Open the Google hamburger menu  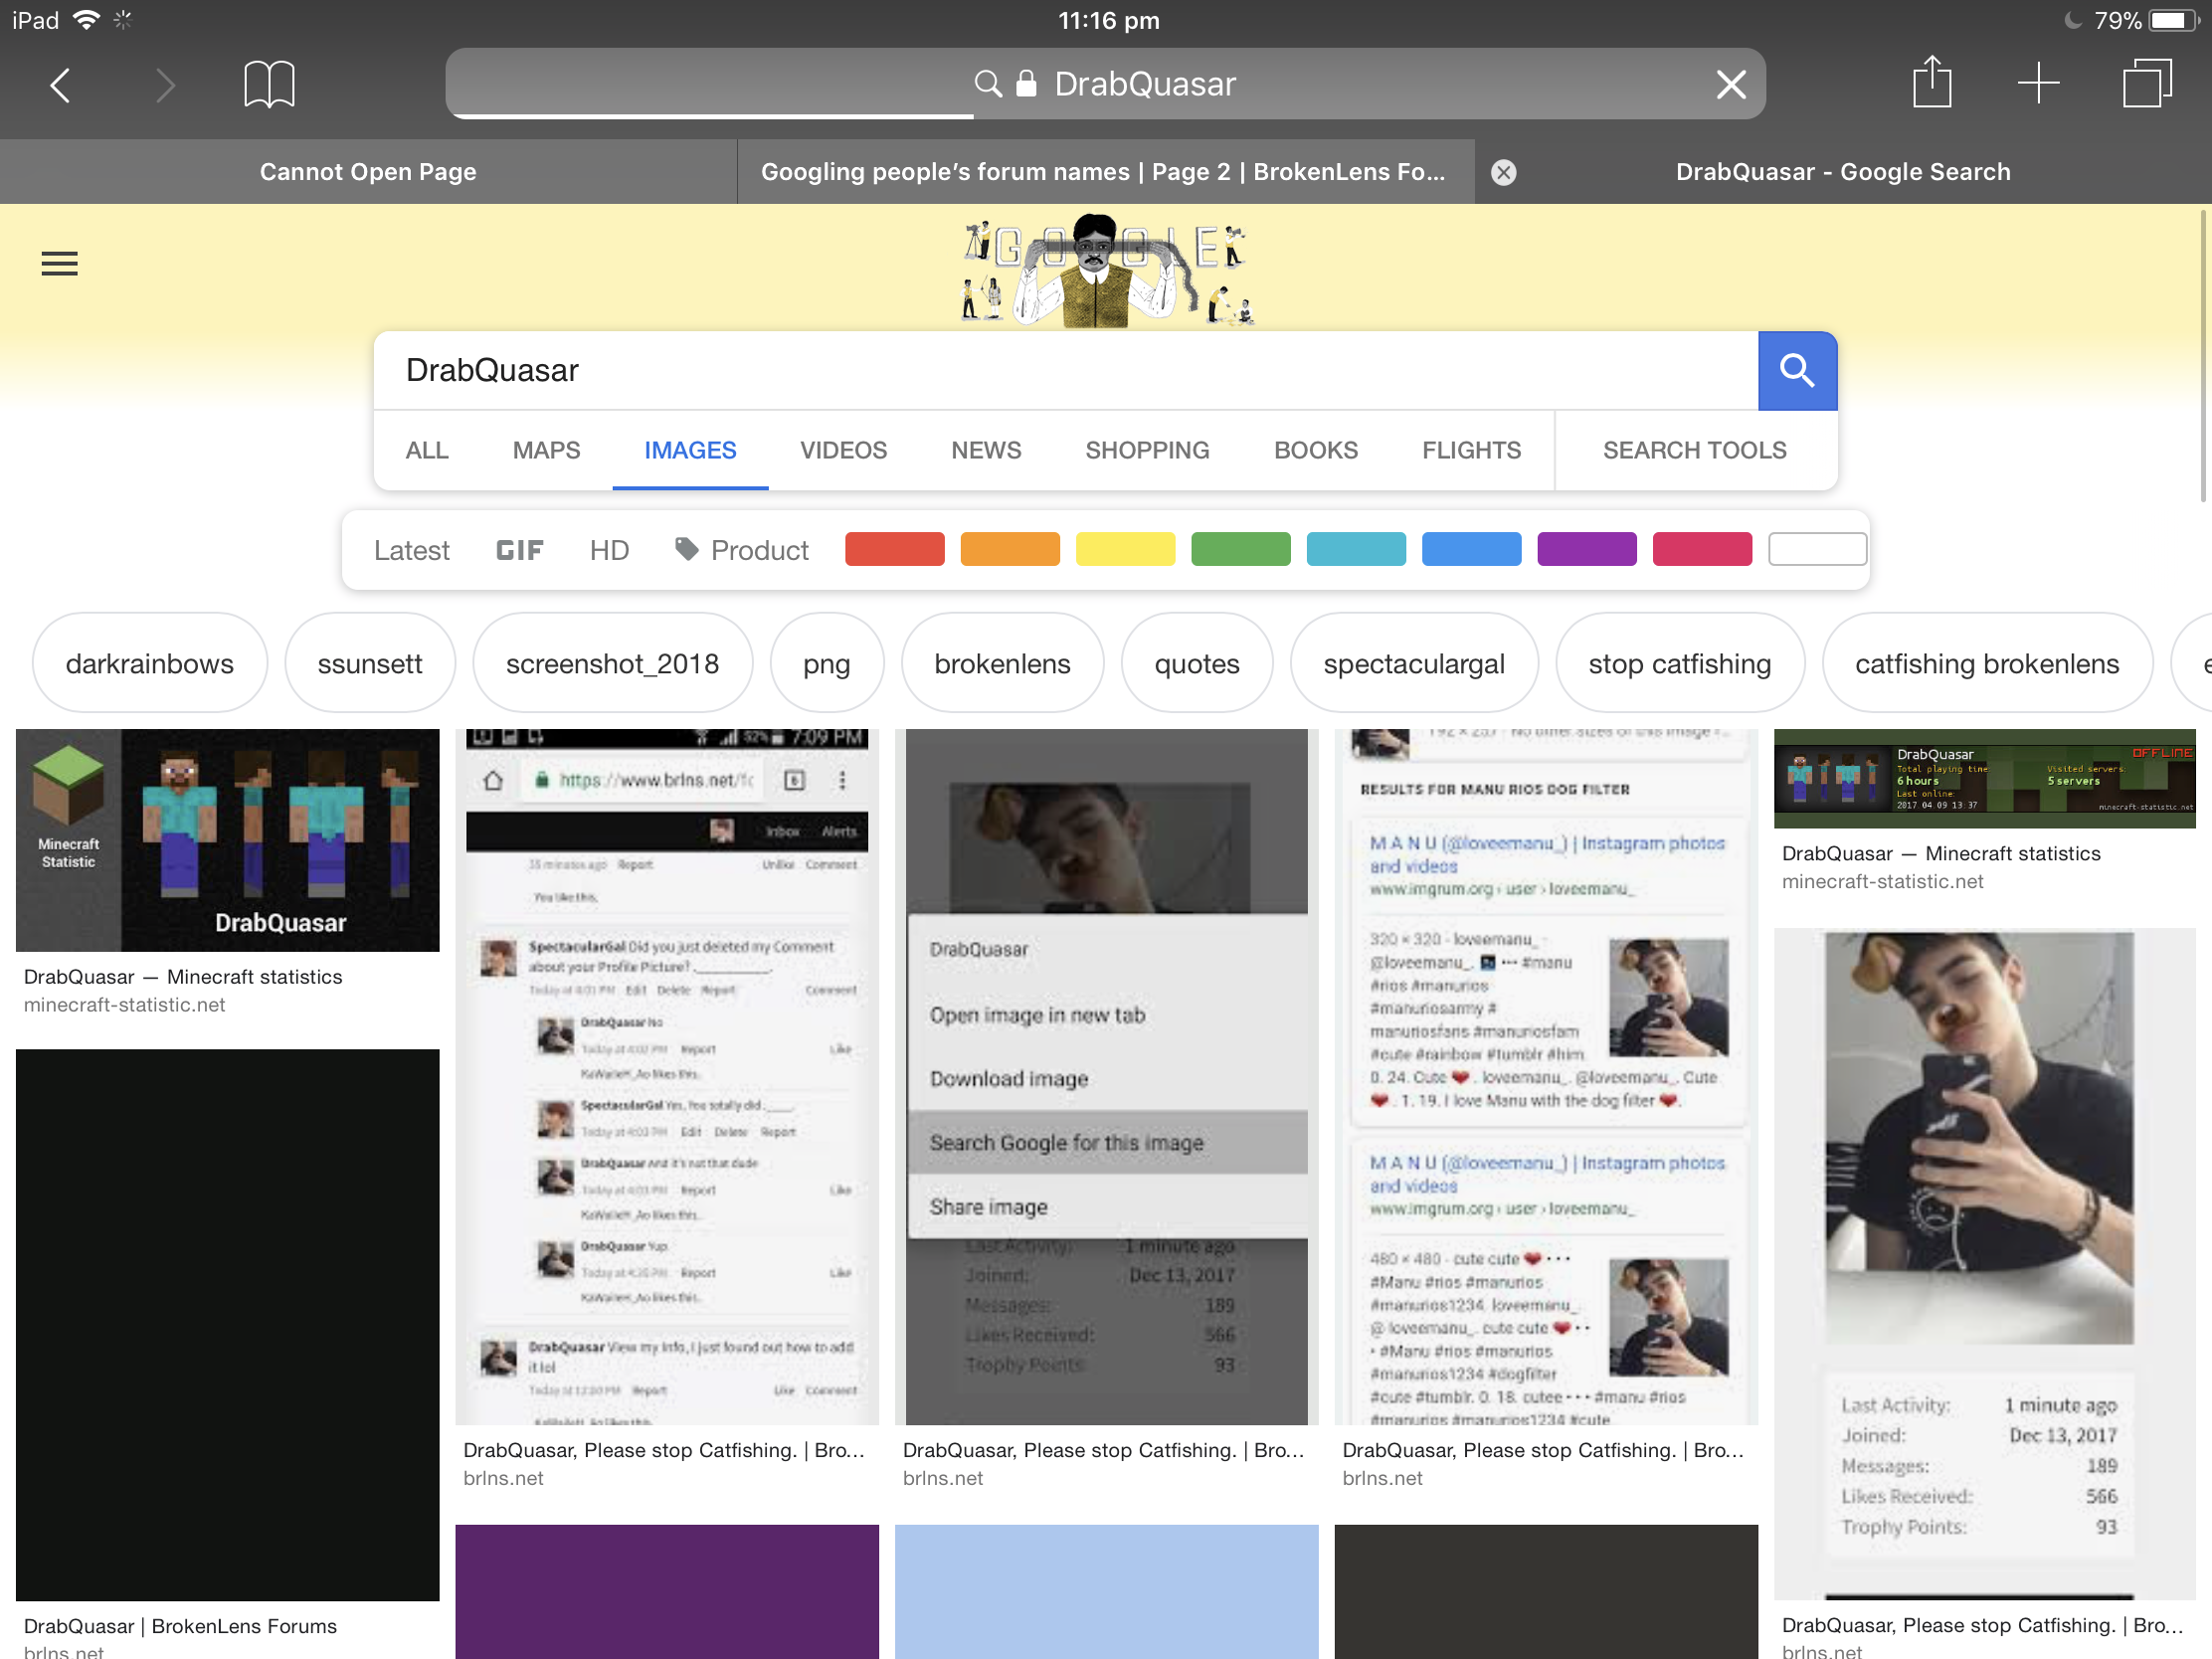click(59, 263)
